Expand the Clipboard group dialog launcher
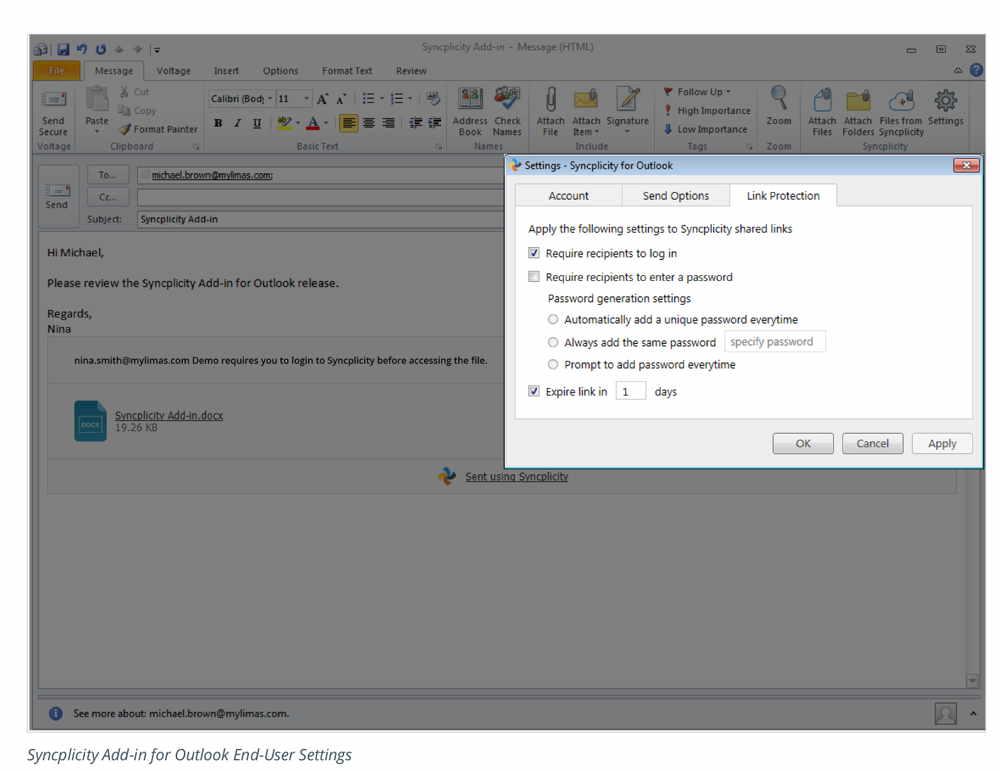The width and height of the screenshot is (1000, 771). 196,147
